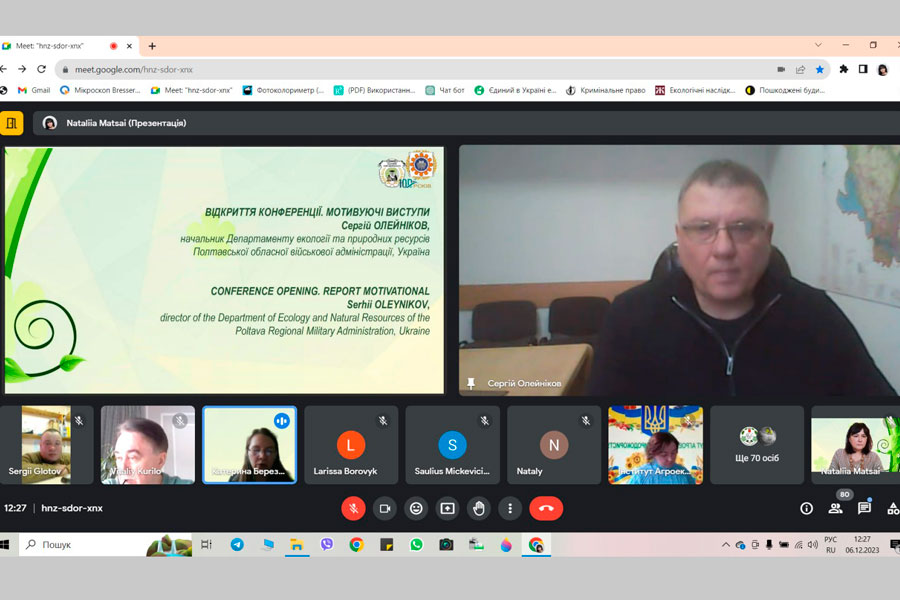Expand the tab search chevron
Image resolution: width=900 pixels, height=600 pixels.
click(x=818, y=45)
